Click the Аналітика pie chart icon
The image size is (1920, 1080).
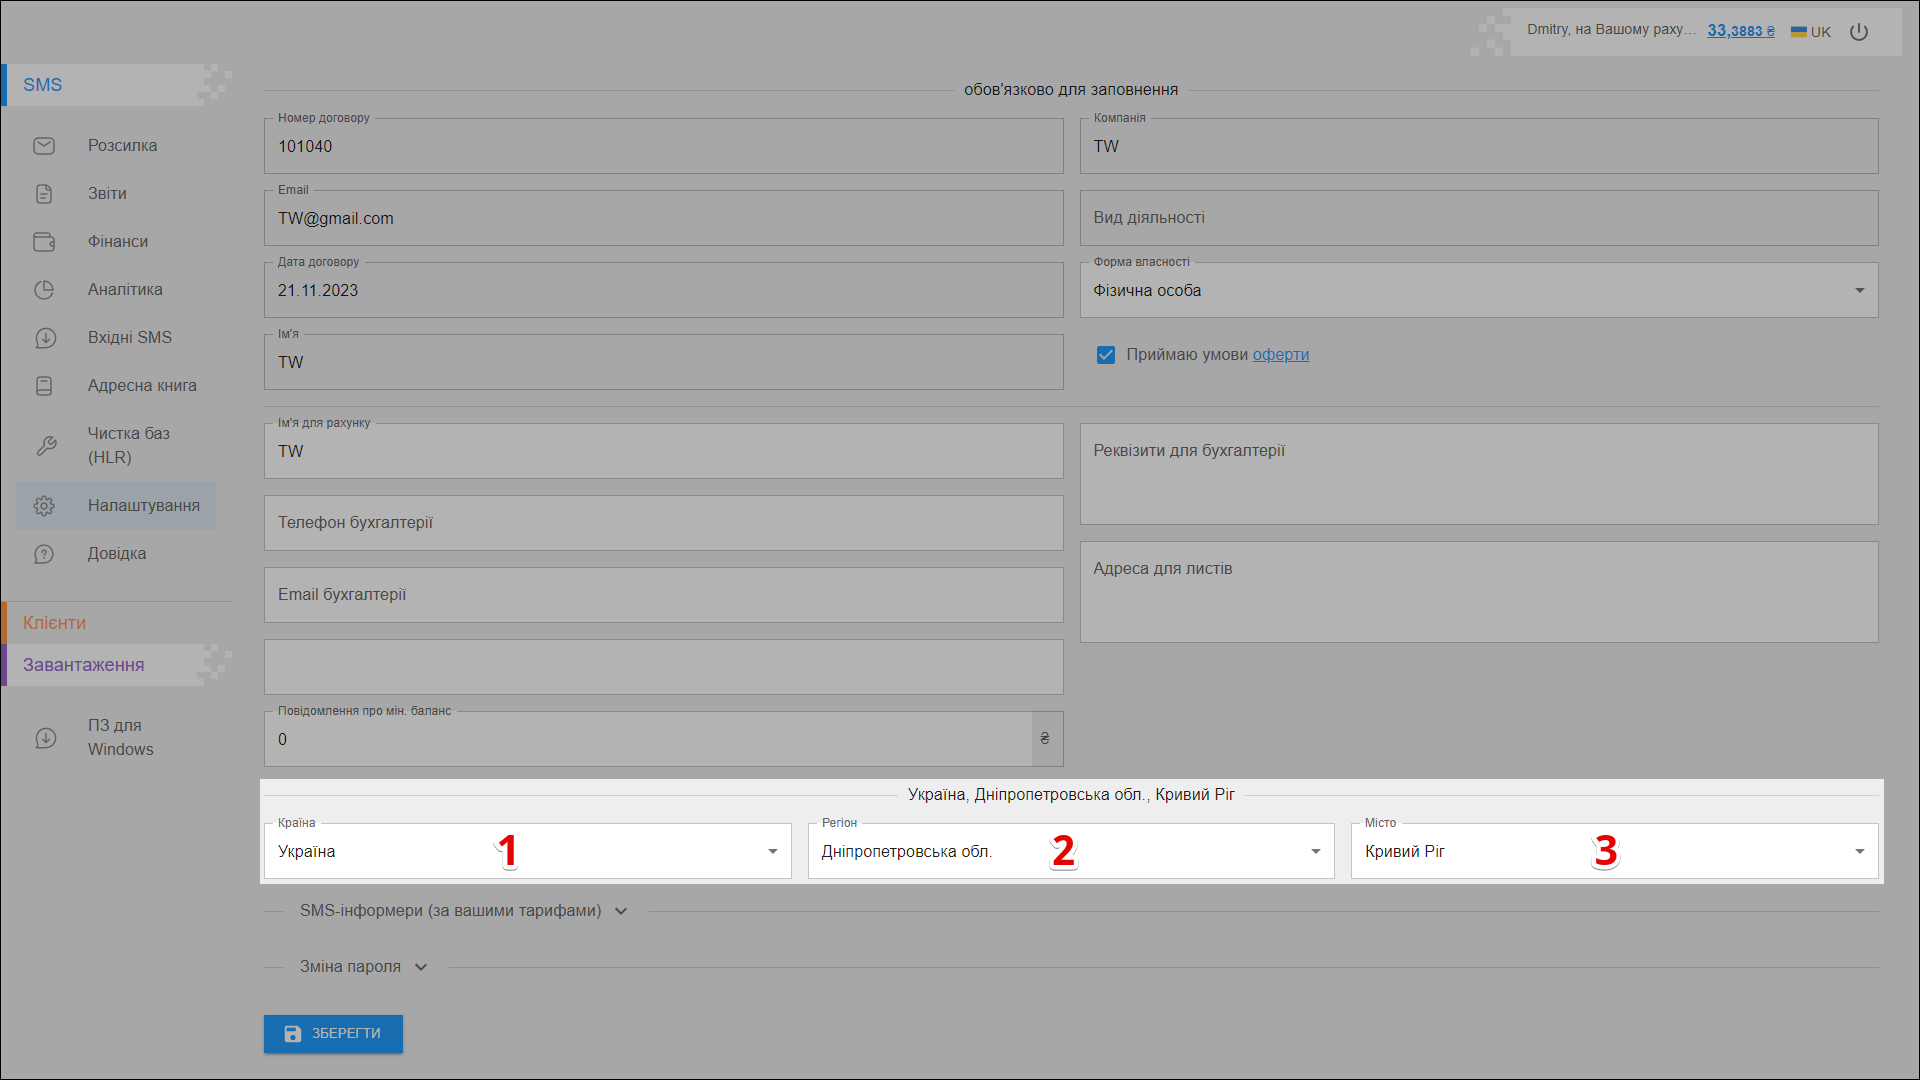(x=44, y=290)
